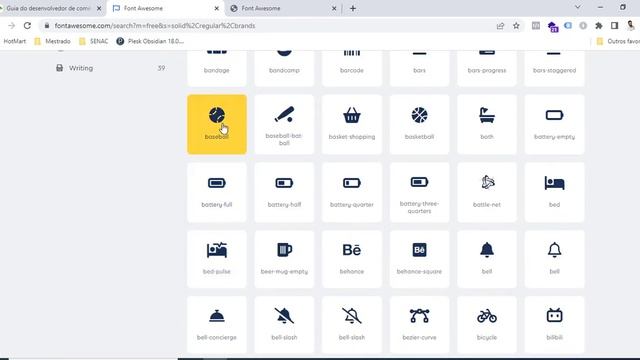Reload the current page

tap(27, 26)
